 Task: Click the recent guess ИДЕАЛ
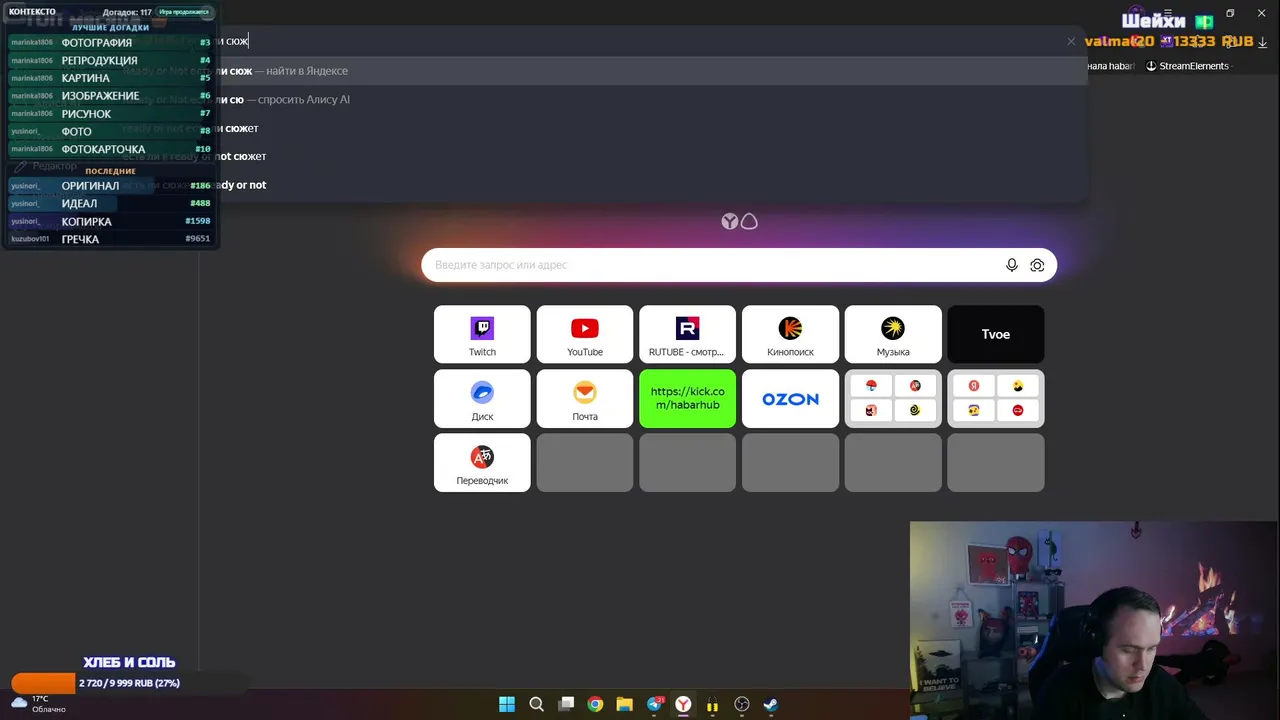(80, 204)
